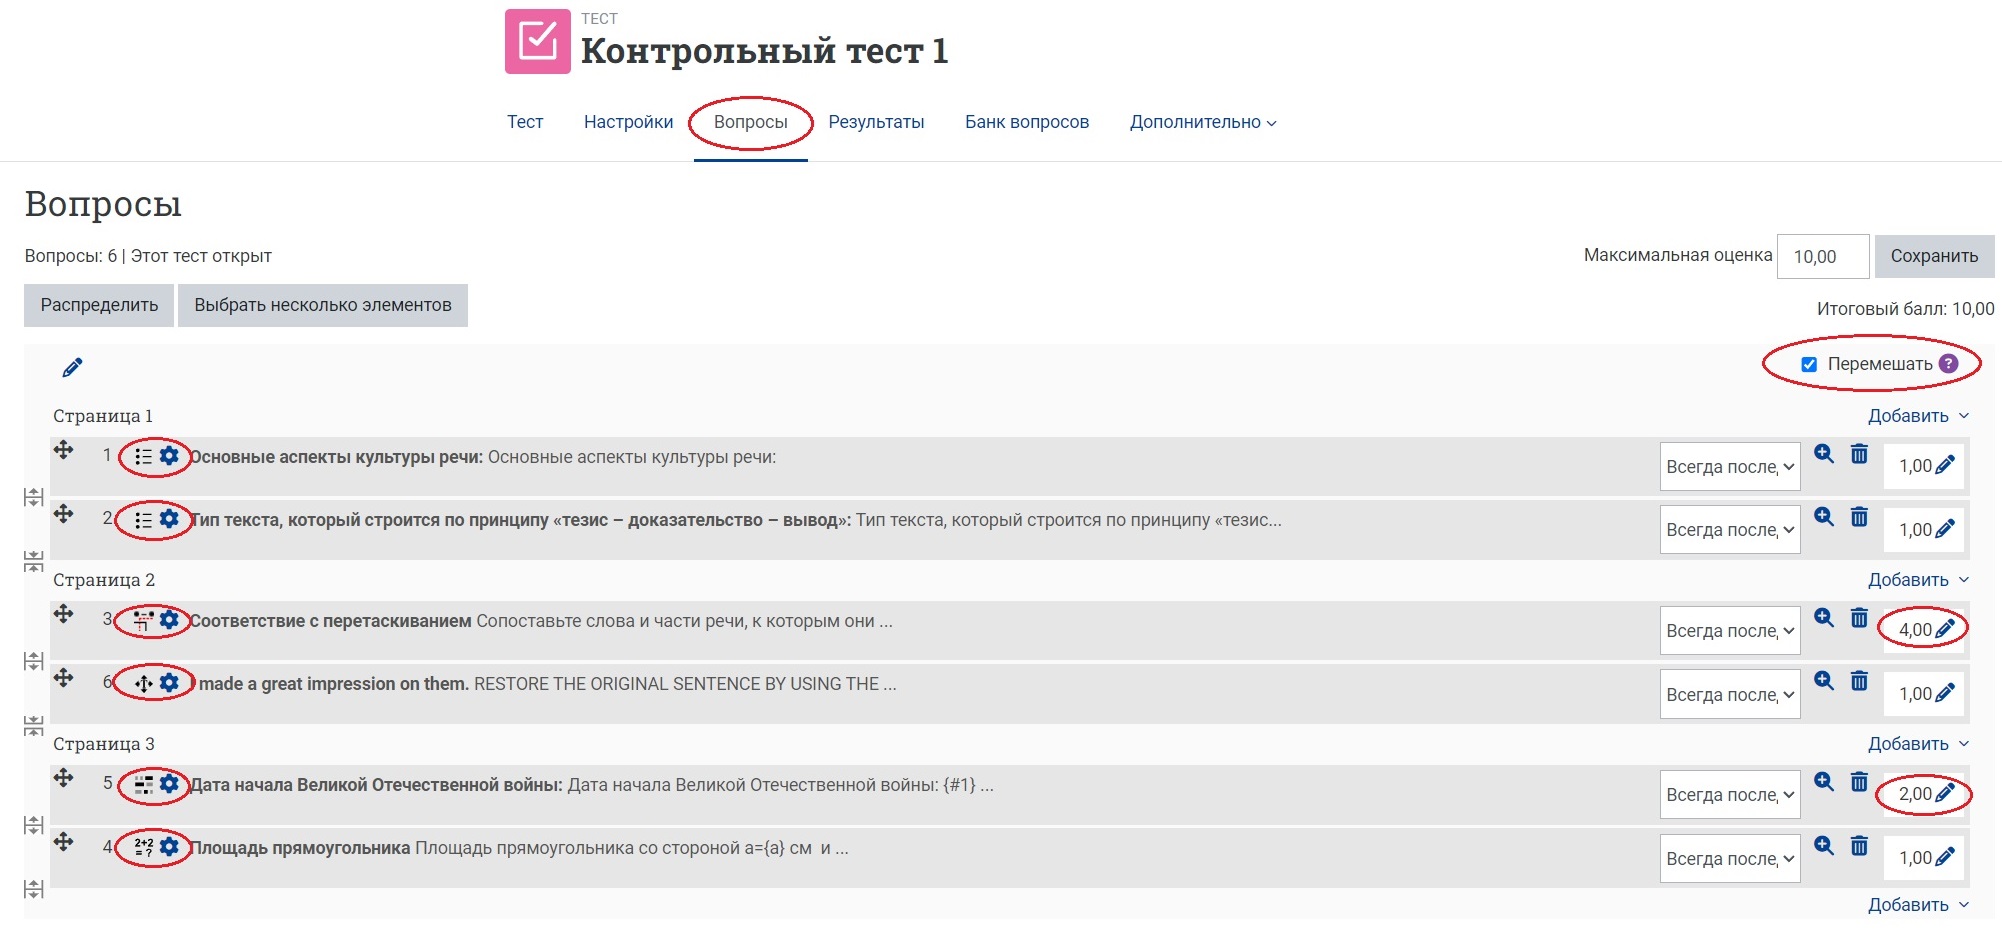
Task: Edit 1,00 mark of question 1
Action: (x=1945, y=465)
